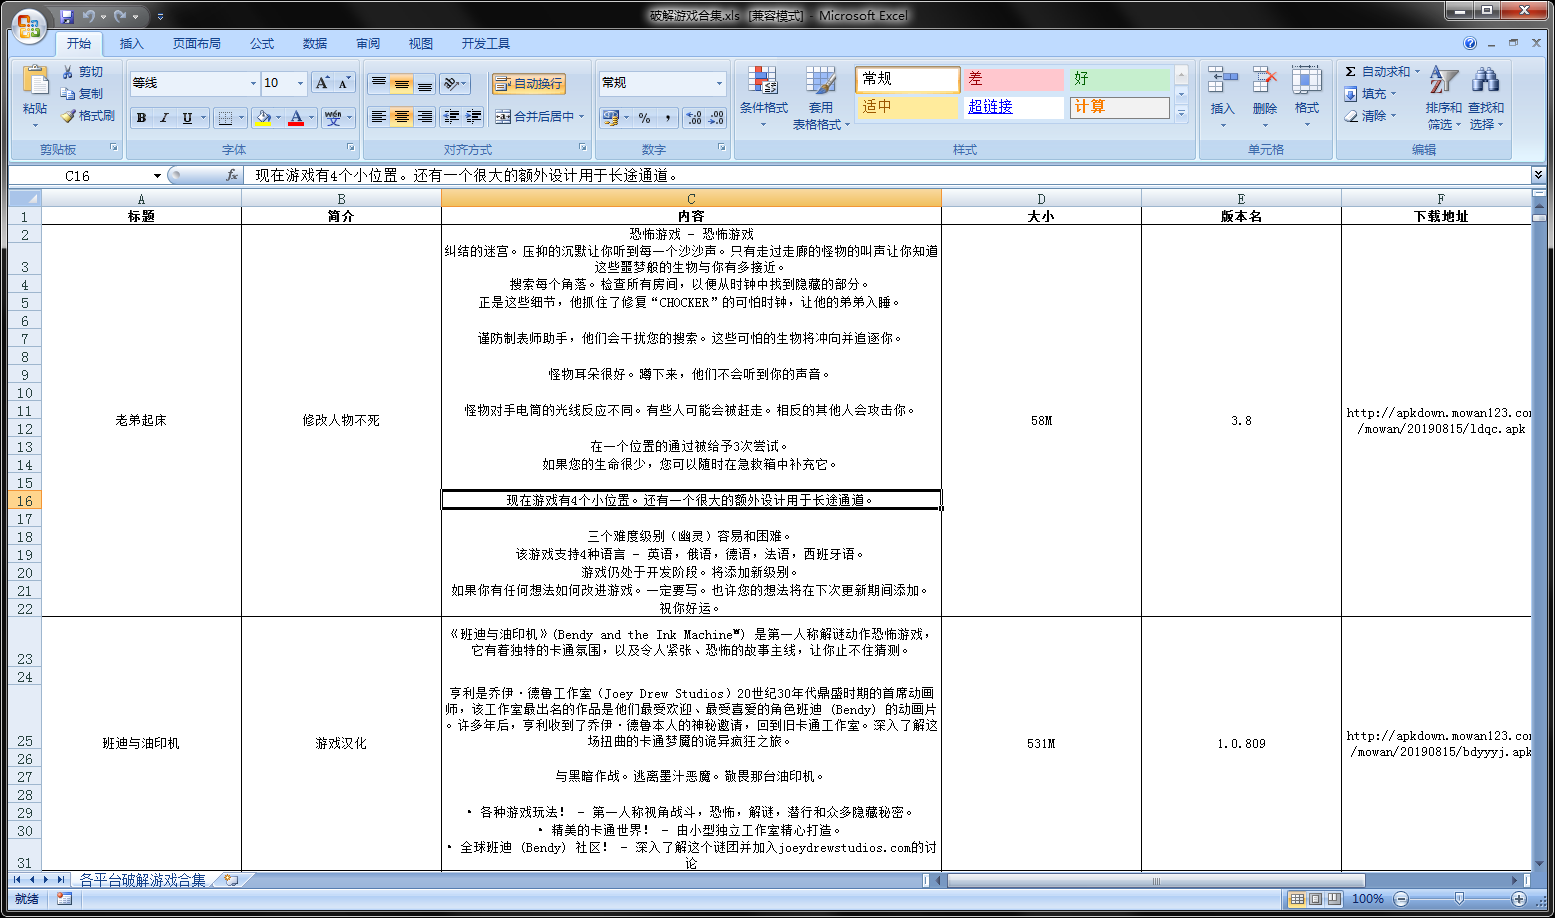1555x918 pixels.
Task: Click the Cut scissors icon
Action: [68, 72]
